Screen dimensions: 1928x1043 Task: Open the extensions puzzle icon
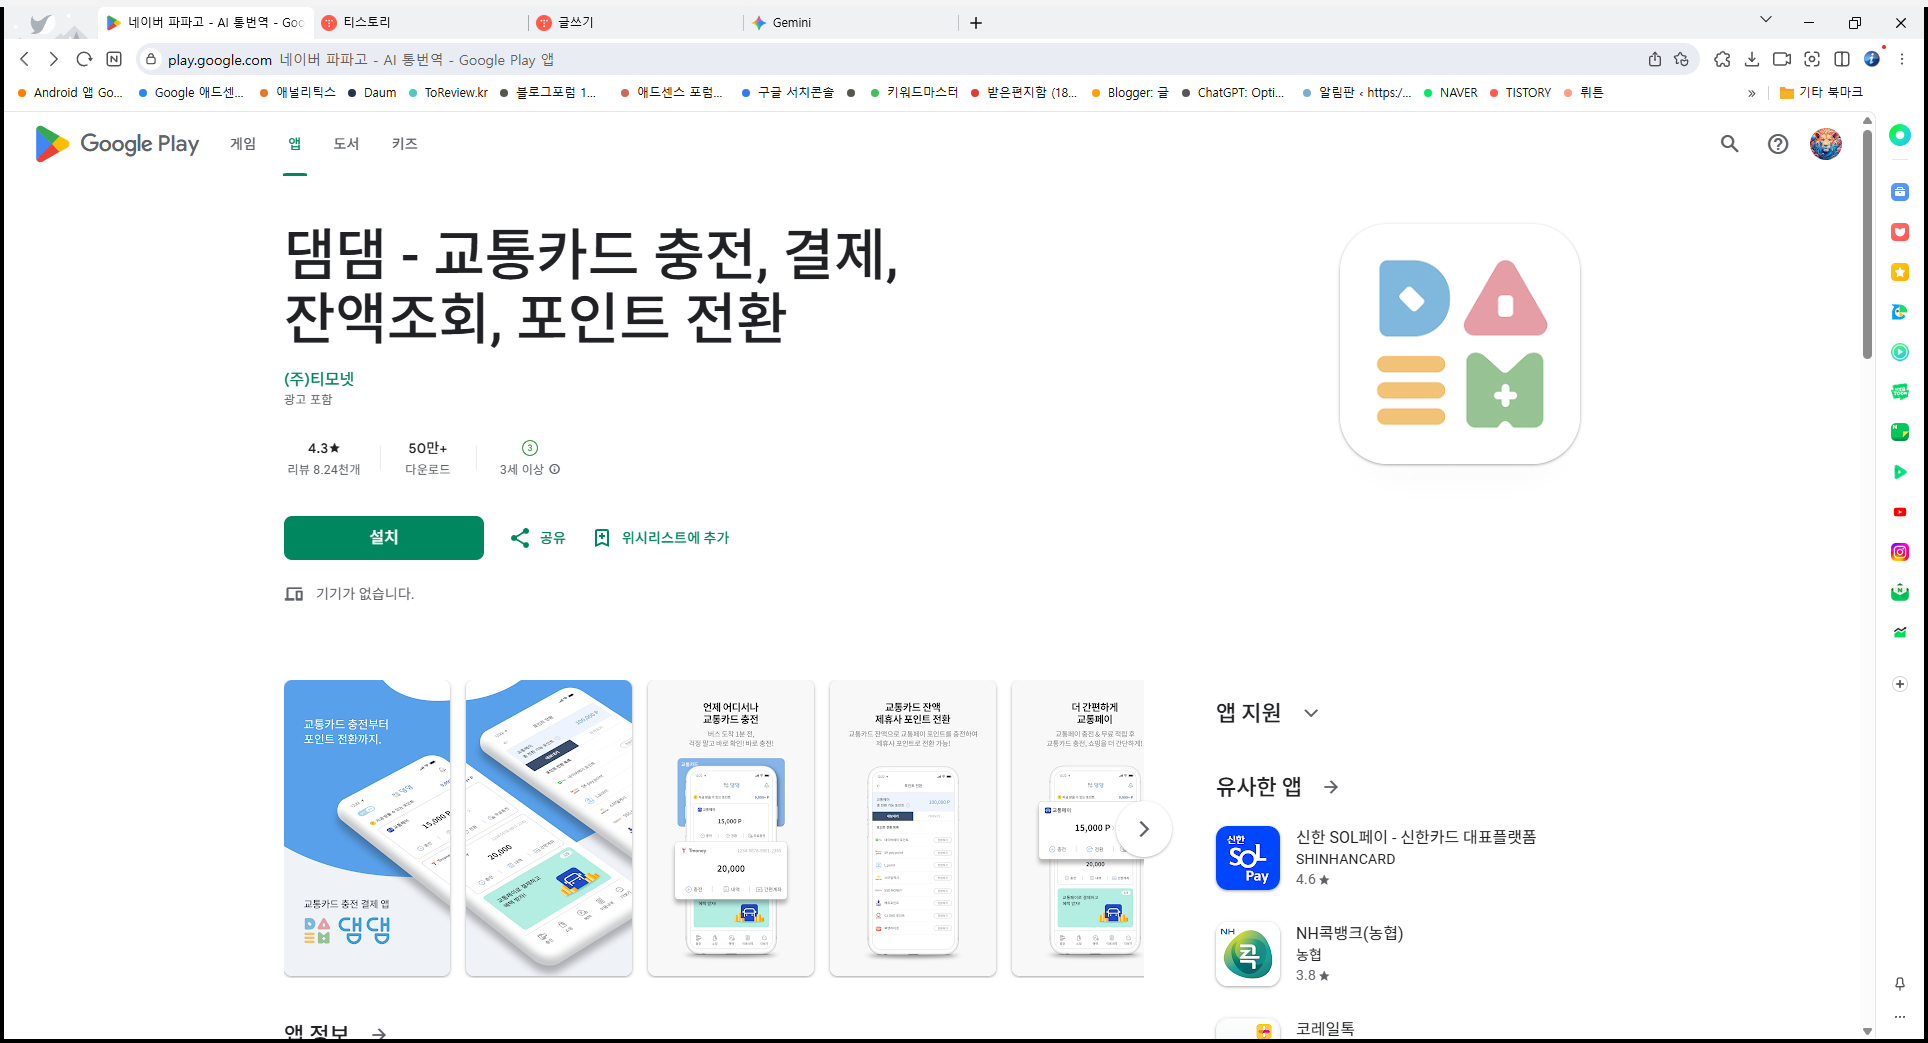point(1722,59)
